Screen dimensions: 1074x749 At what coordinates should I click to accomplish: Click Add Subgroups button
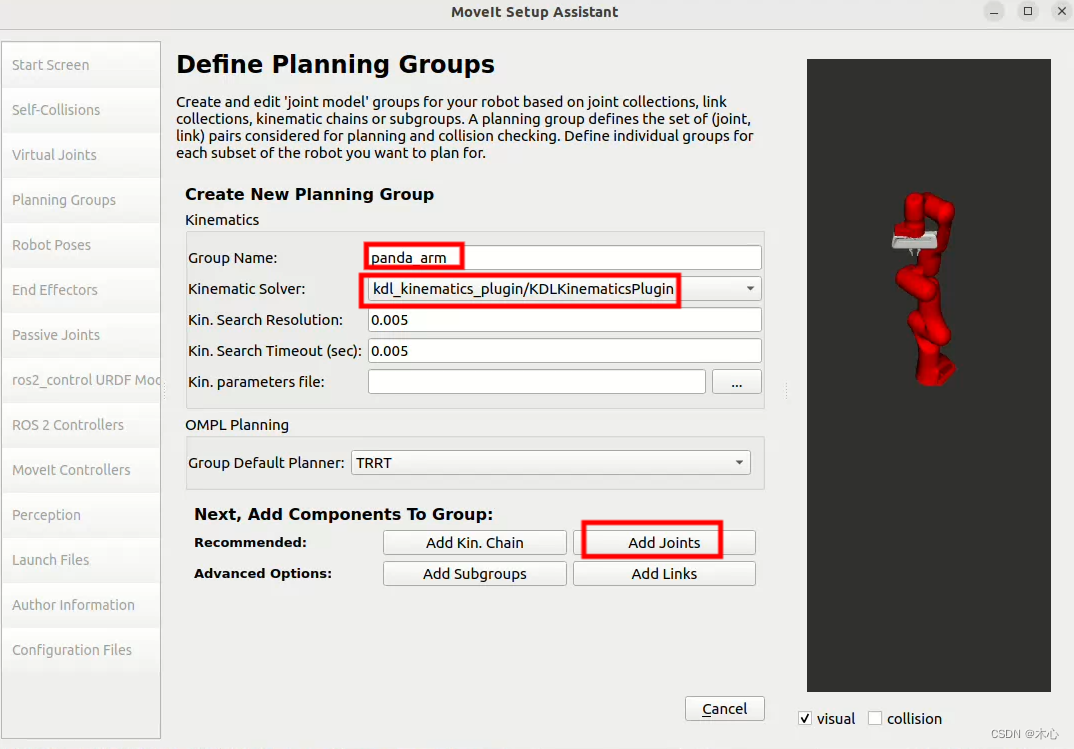point(475,574)
